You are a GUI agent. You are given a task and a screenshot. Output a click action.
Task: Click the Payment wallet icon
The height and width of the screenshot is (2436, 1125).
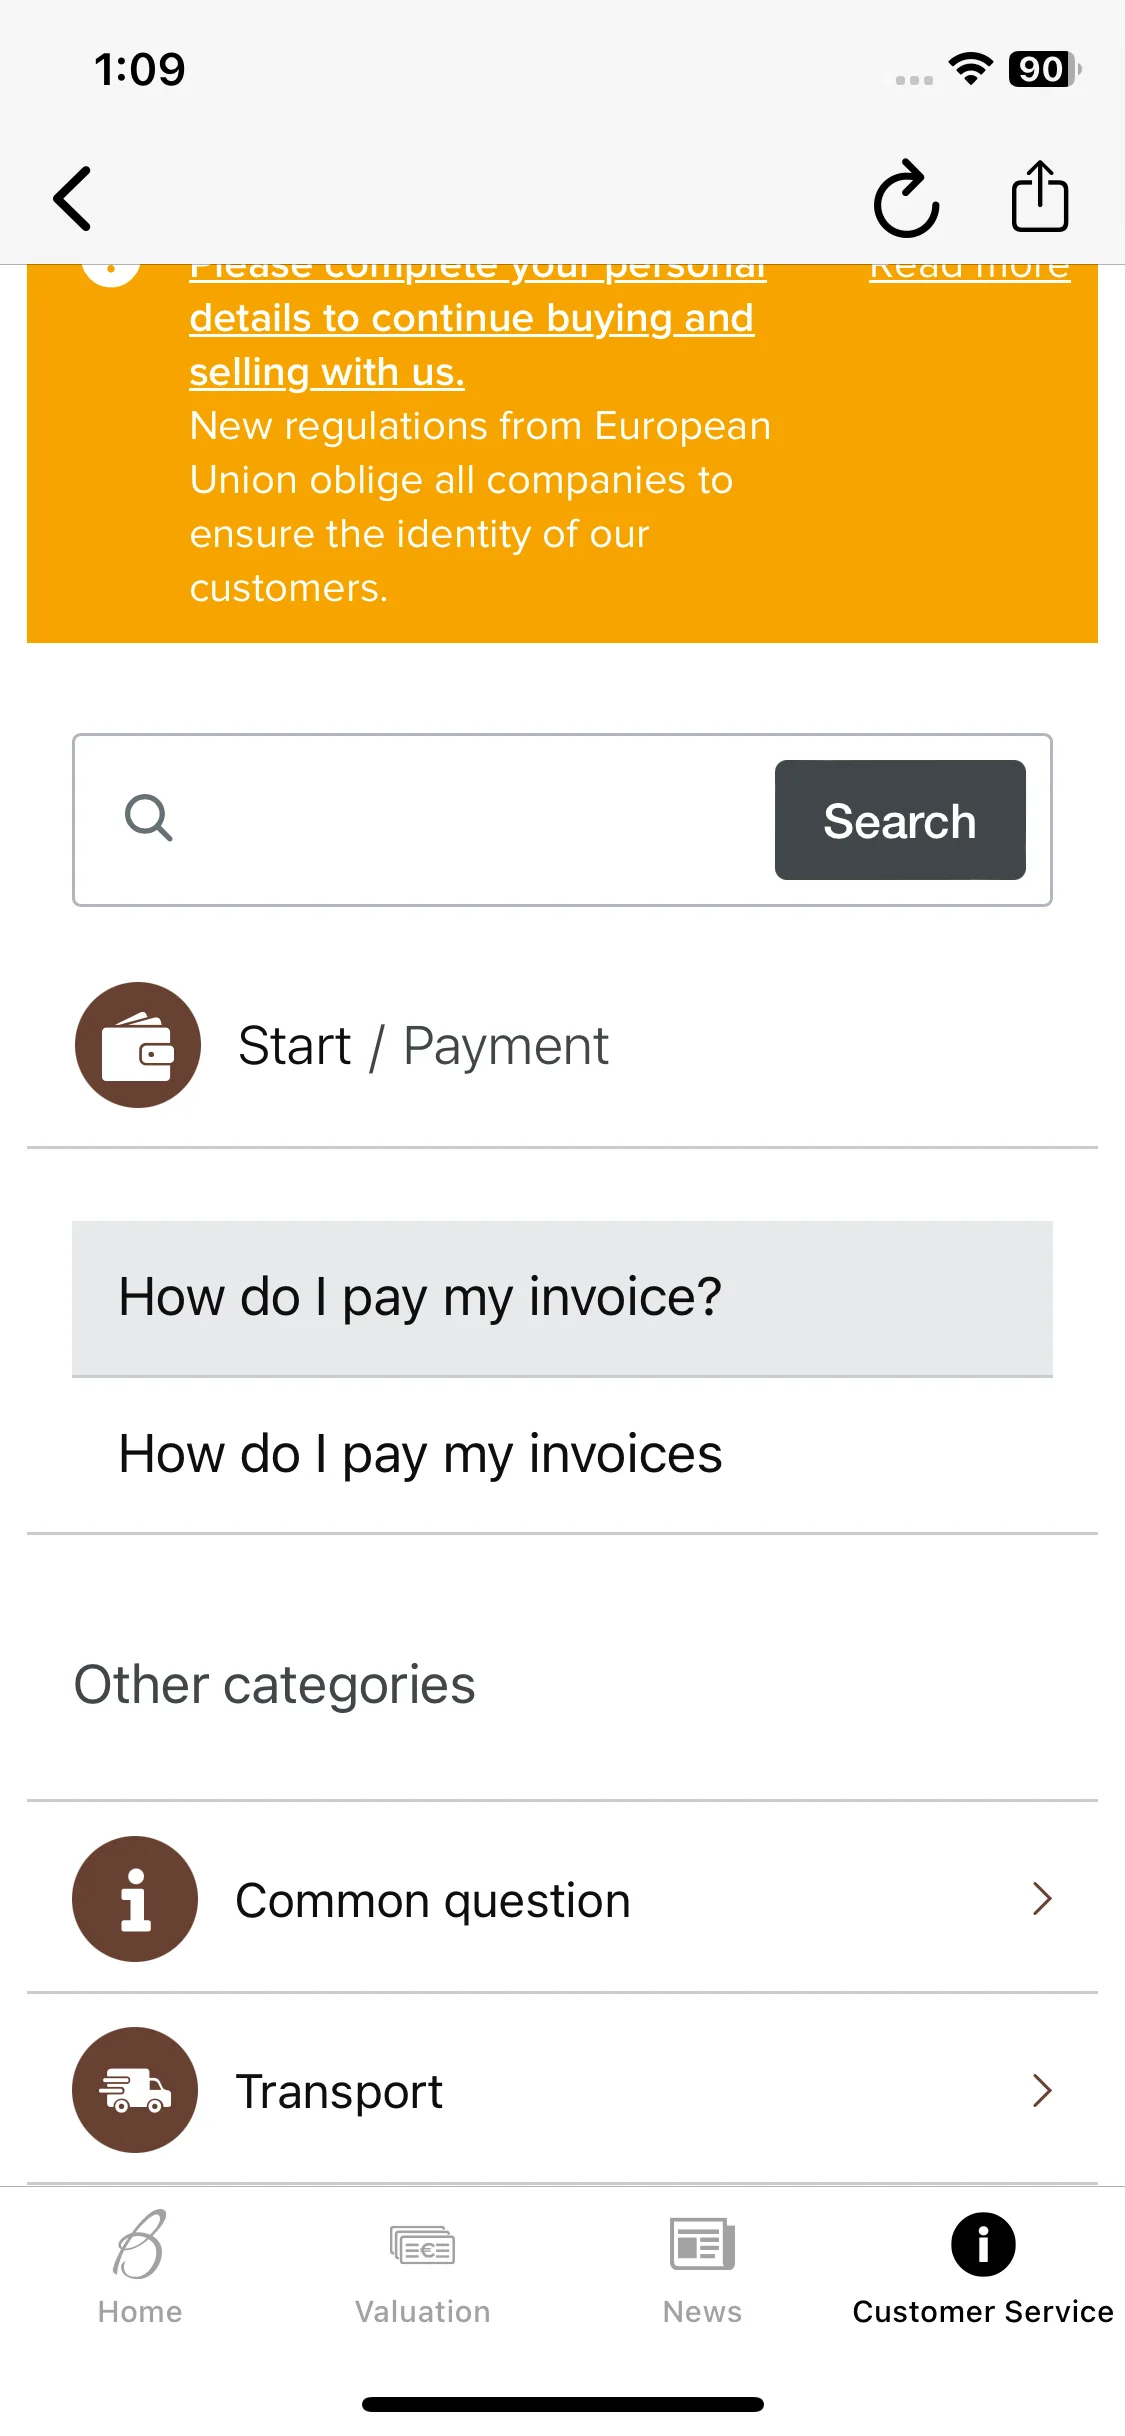(138, 1045)
